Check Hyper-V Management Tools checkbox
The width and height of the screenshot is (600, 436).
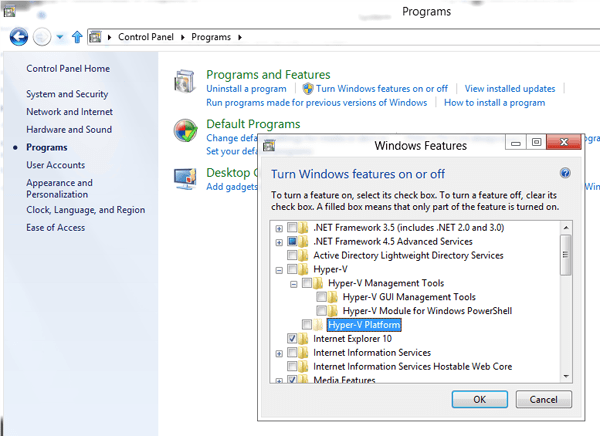(307, 283)
